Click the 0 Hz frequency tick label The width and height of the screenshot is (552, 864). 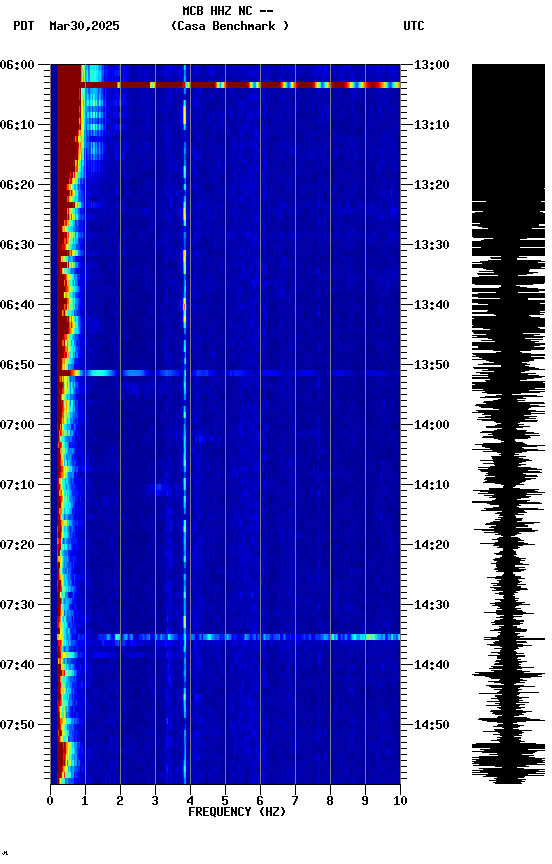click(50, 801)
